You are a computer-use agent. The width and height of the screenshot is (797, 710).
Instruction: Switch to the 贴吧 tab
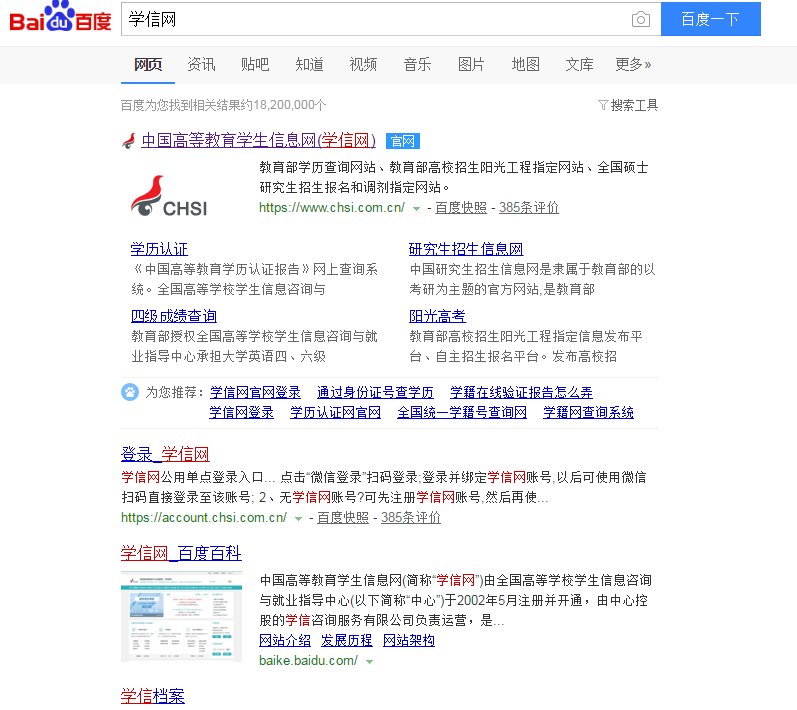[x=255, y=65]
